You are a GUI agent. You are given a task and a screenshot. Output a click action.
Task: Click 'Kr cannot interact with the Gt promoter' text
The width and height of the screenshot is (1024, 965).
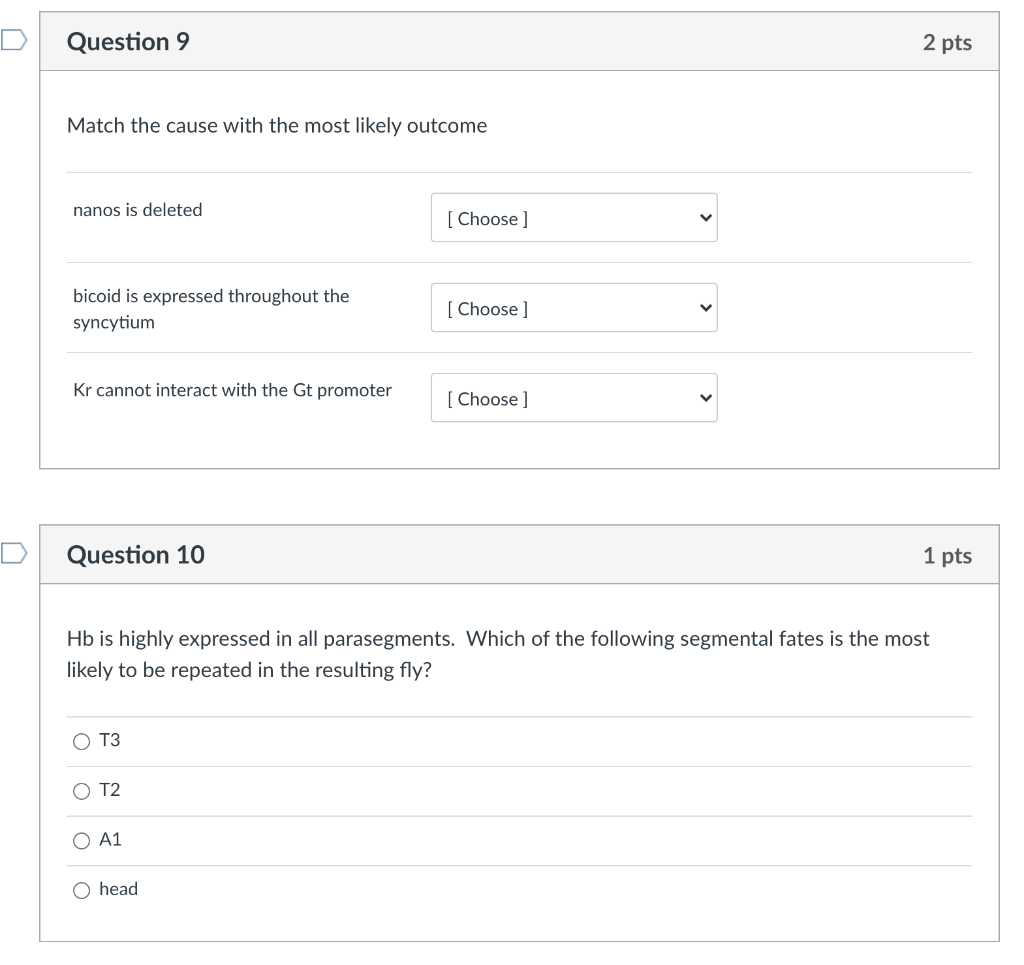[x=232, y=390]
